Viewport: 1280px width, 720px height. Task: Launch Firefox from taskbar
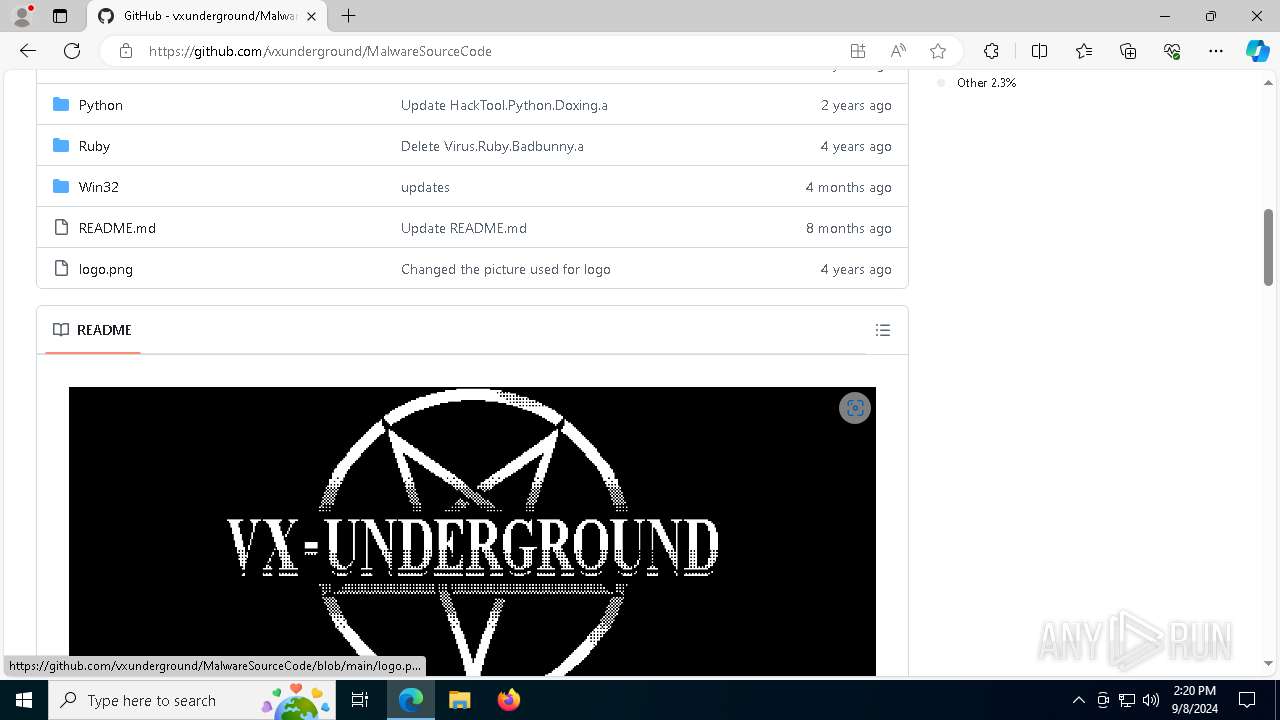coord(509,700)
